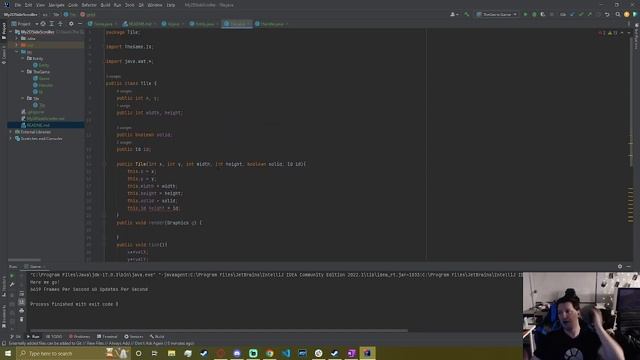Run with Coverage from top toolbar

click(x=543, y=14)
